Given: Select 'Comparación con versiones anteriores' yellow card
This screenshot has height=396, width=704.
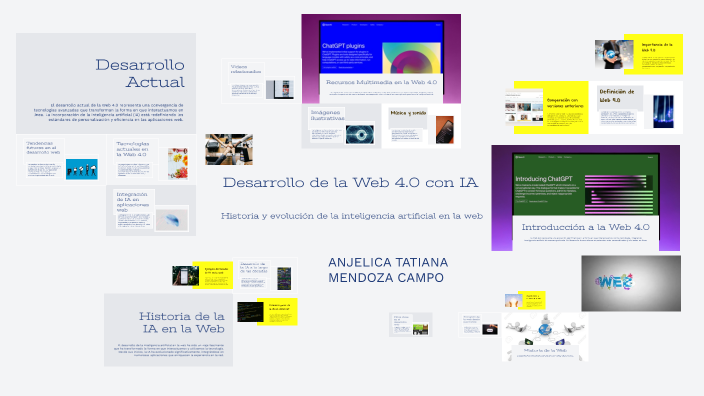Looking at the screenshot, I should [x=566, y=107].
